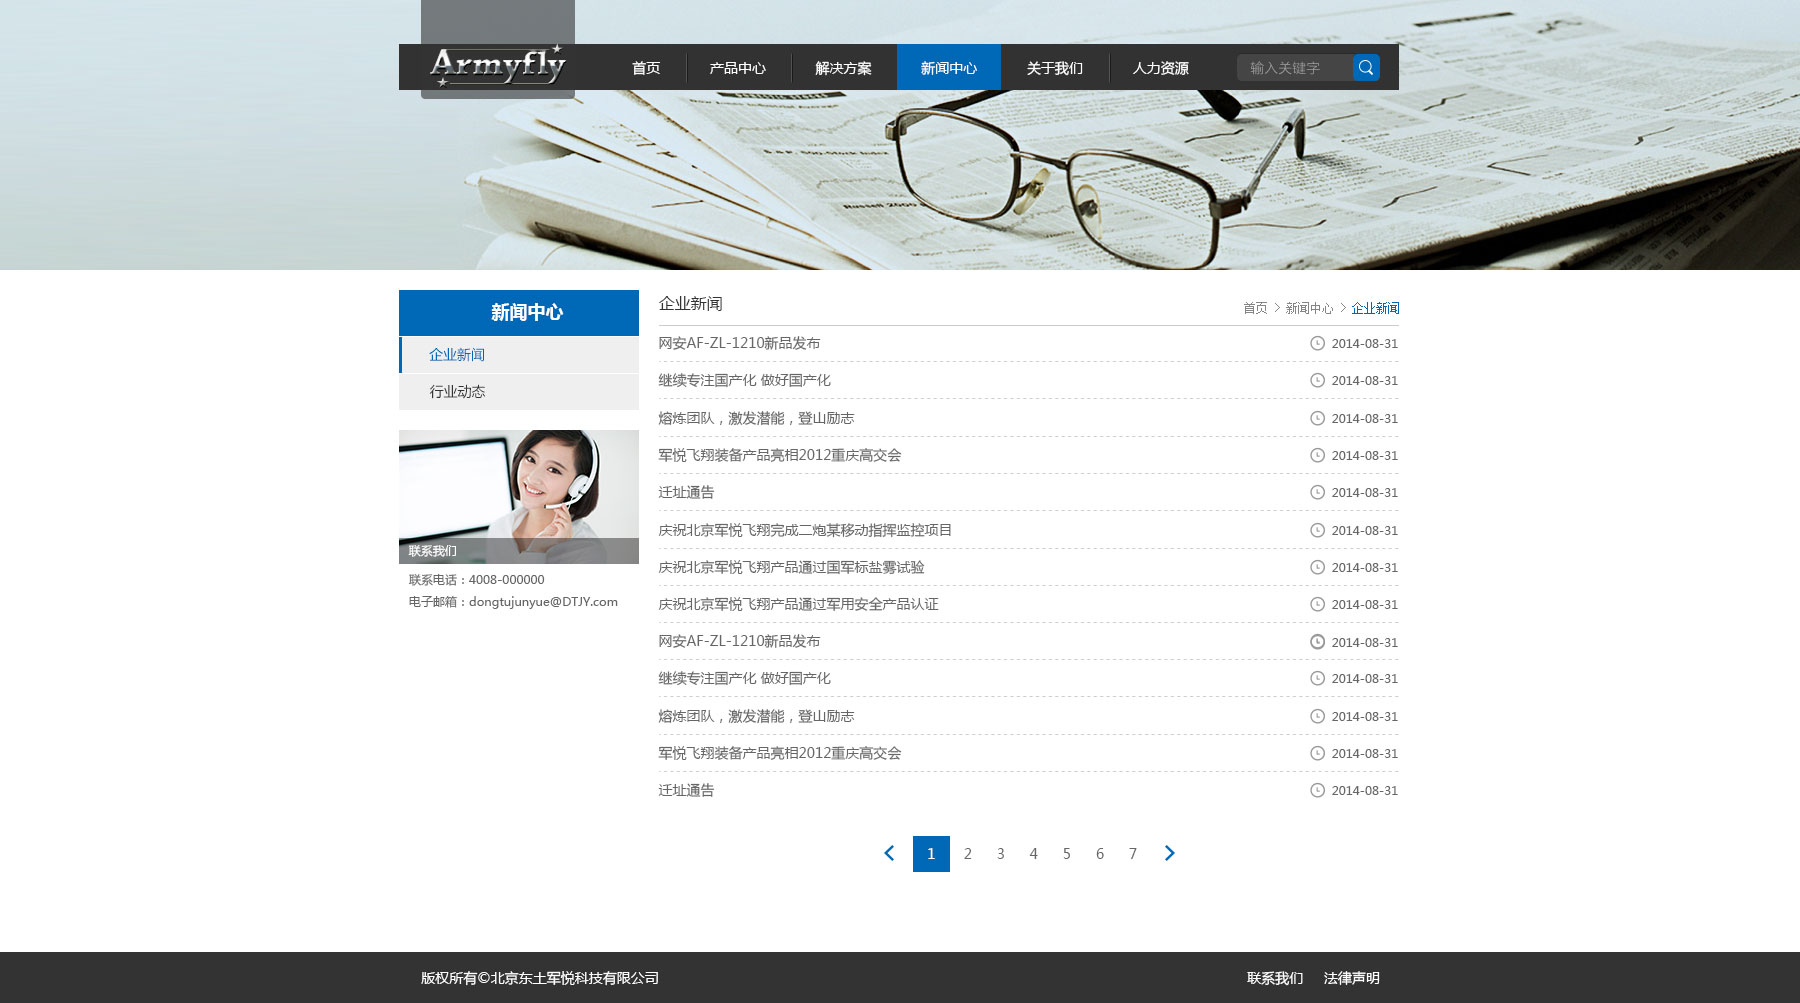Go to previous page arrow

[889, 853]
